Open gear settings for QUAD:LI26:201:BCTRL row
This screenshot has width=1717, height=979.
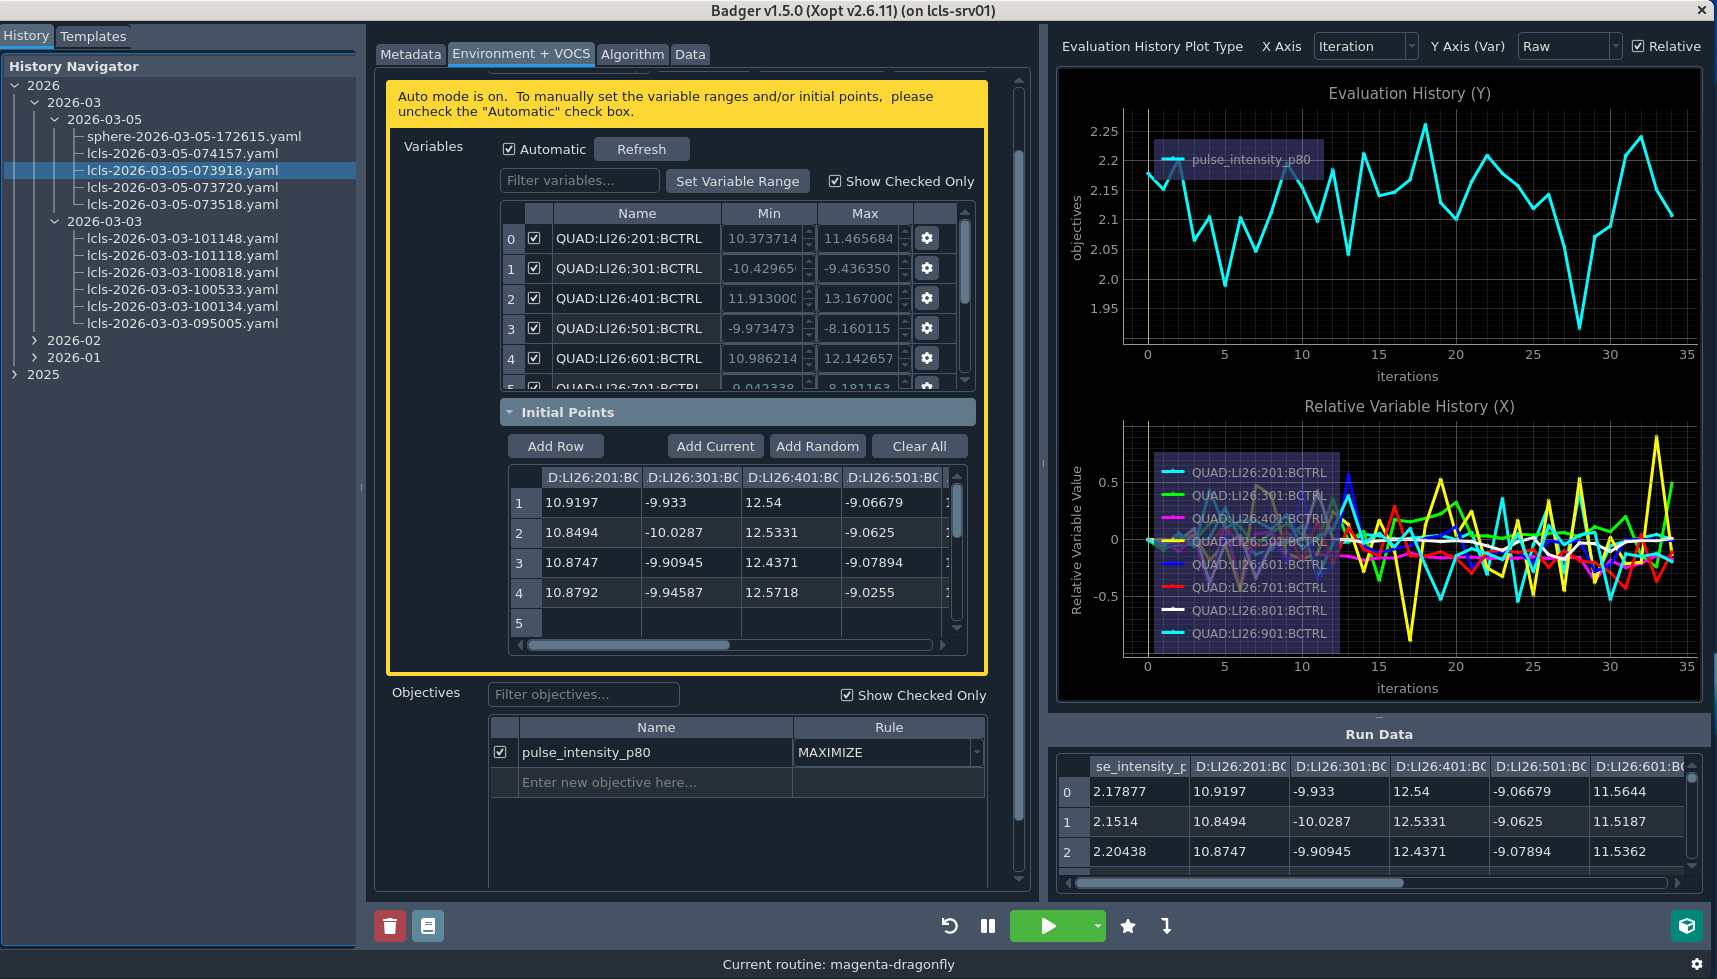click(927, 239)
